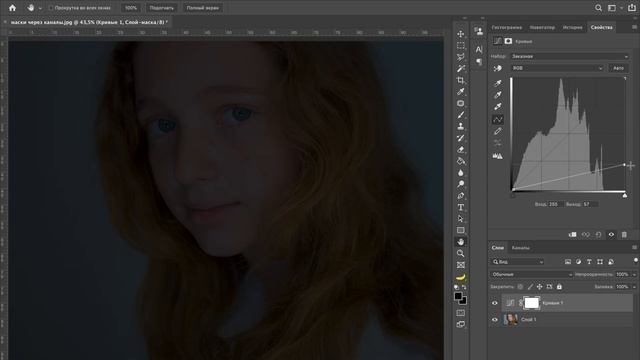
Task: Delete adjustment layer with trash icon
Action: pyautogui.click(x=624, y=235)
